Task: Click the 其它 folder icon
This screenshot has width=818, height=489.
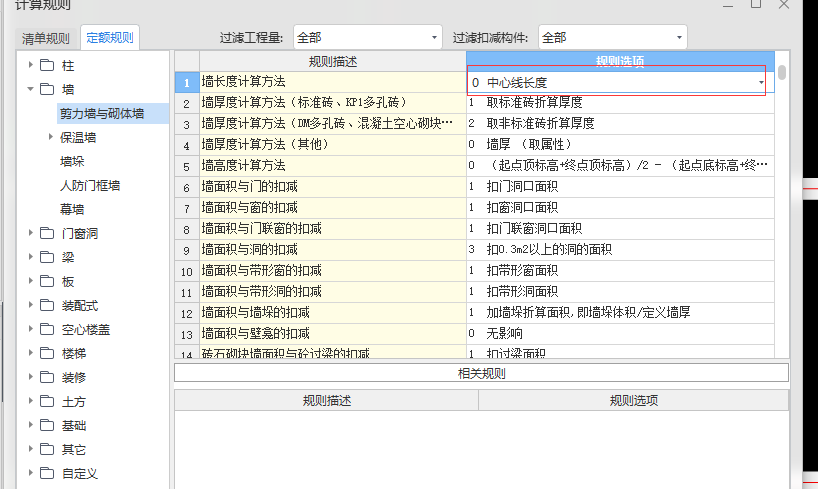Action: (x=47, y=449)
